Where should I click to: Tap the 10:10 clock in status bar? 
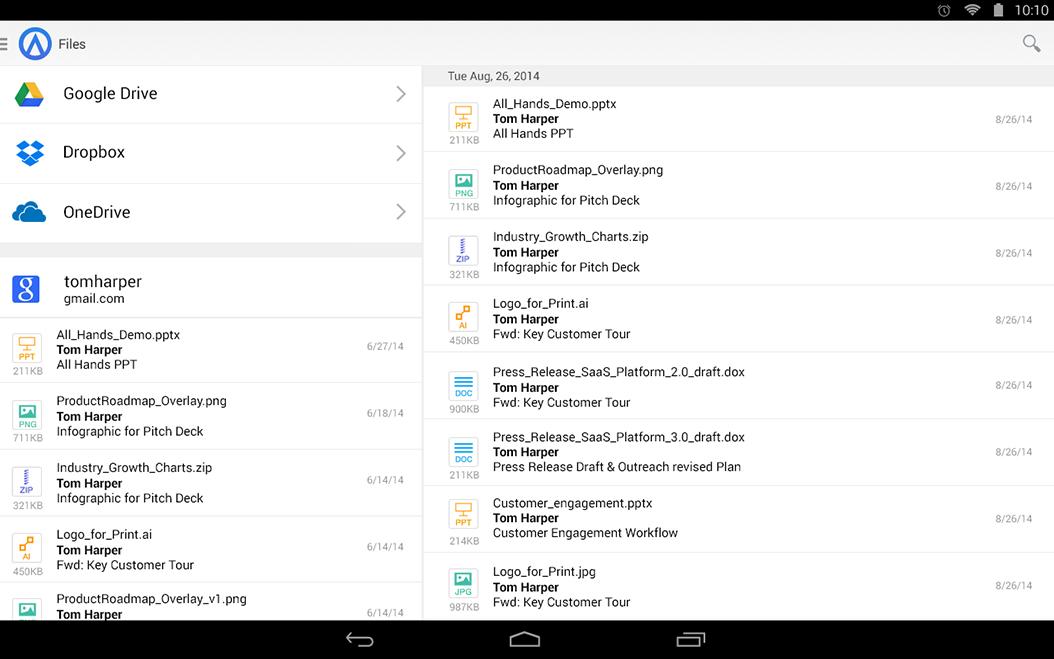[x=1031, y=10]
